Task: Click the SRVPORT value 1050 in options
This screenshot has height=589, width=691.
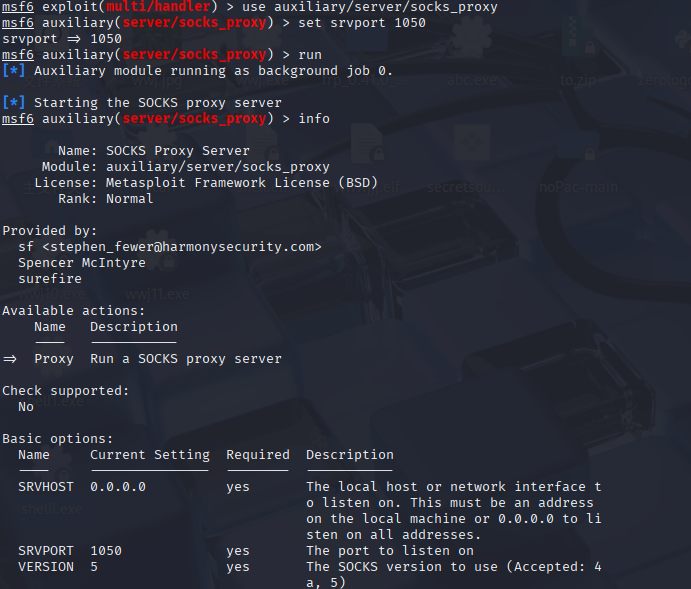Action: pos(106,551)
